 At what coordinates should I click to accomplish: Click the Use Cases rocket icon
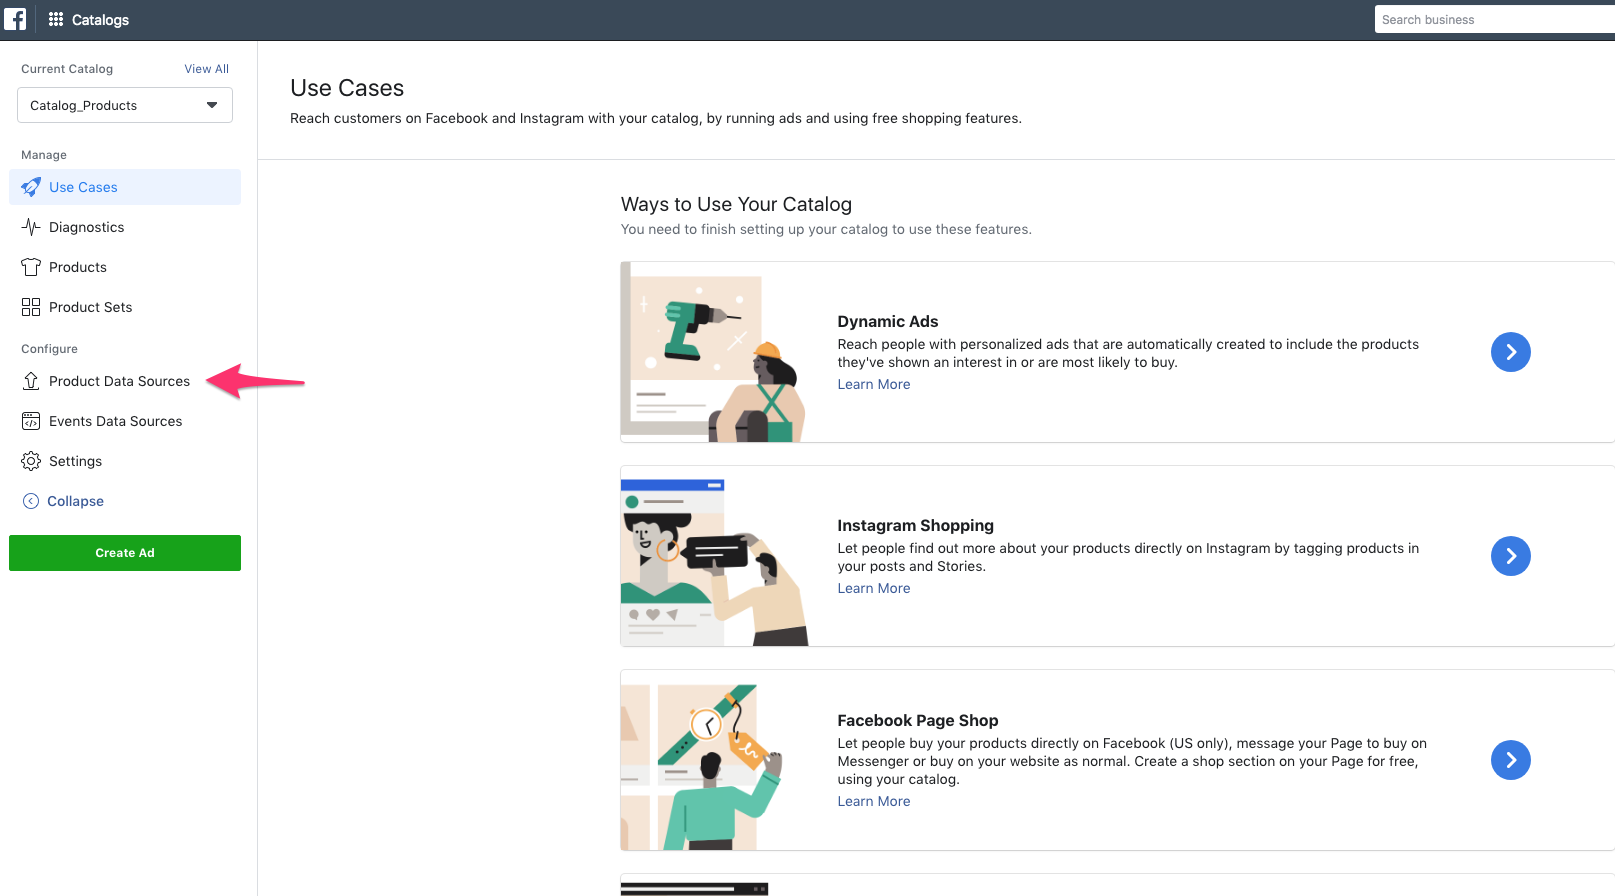coord(31,187)
